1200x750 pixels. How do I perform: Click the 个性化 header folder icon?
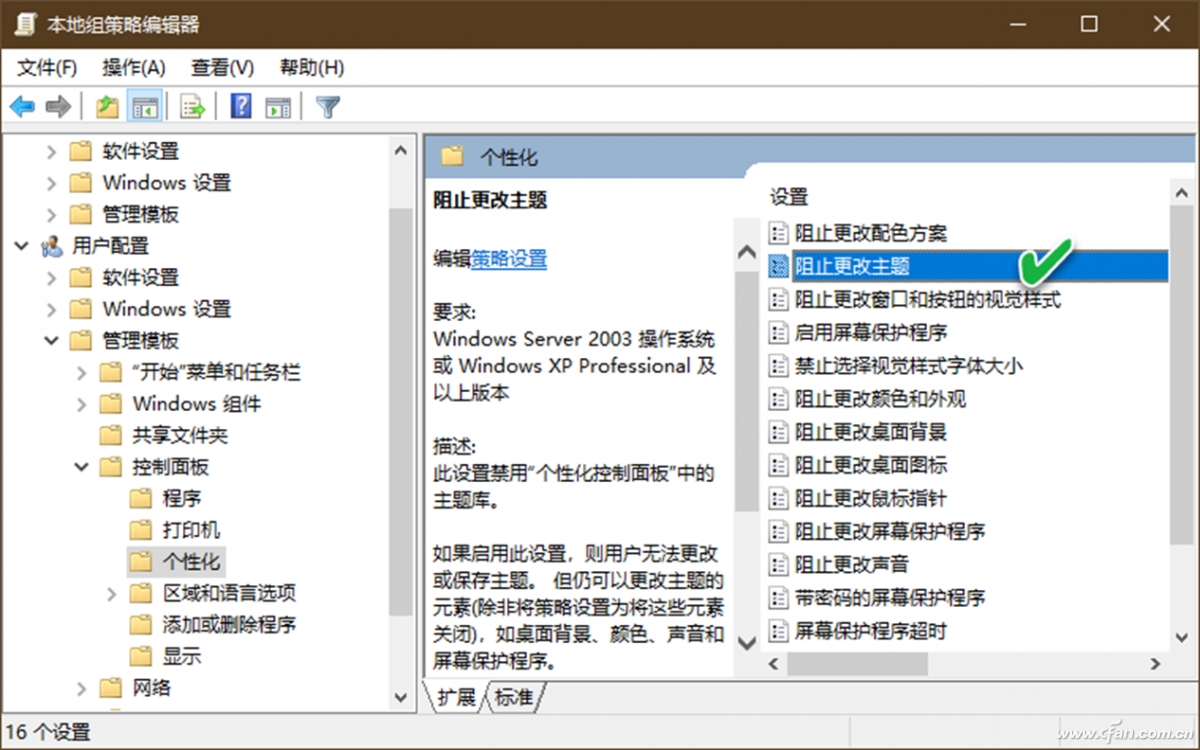(x=454, y=157)
